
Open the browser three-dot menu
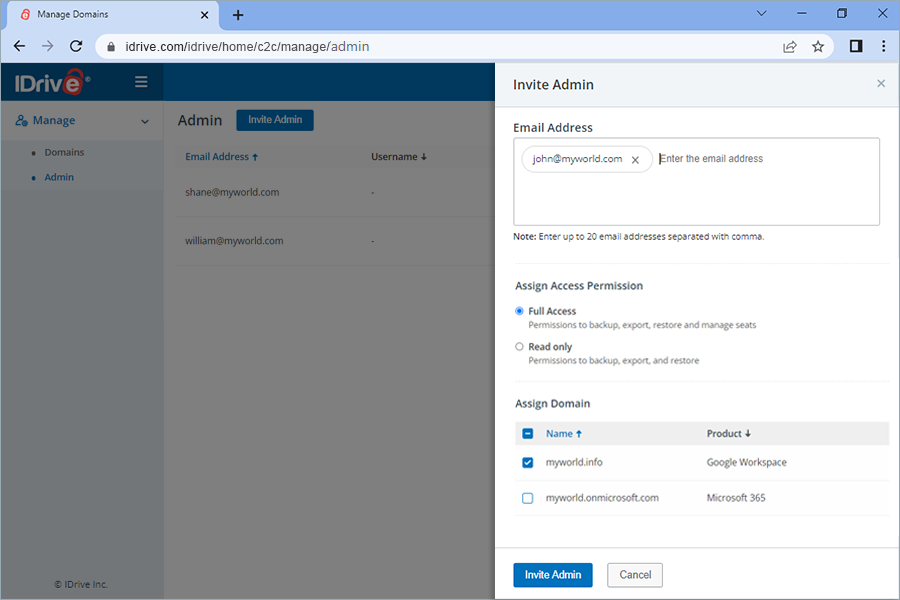click(x=883, y=47)
